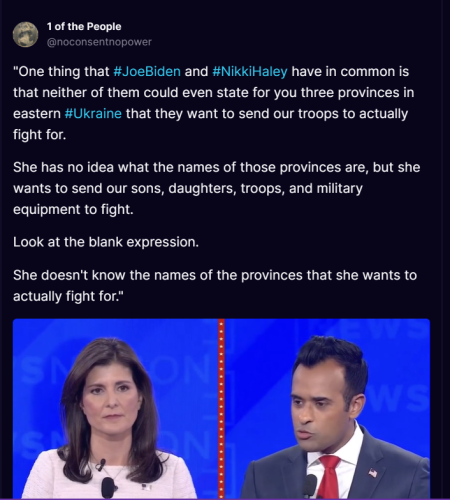Image resolution: width=450 pixels, height=500 pixels.
Task: Visit the @noconsentnopower handle
Action: coord(99,42)
